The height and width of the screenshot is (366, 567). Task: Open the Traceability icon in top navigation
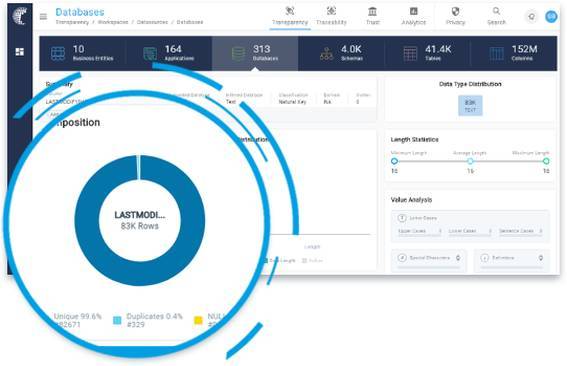pyautogui.click(x=331, y=11)
